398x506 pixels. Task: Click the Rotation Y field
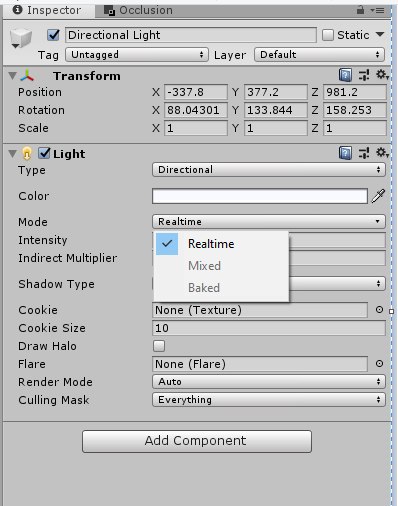tap(275, 110)
